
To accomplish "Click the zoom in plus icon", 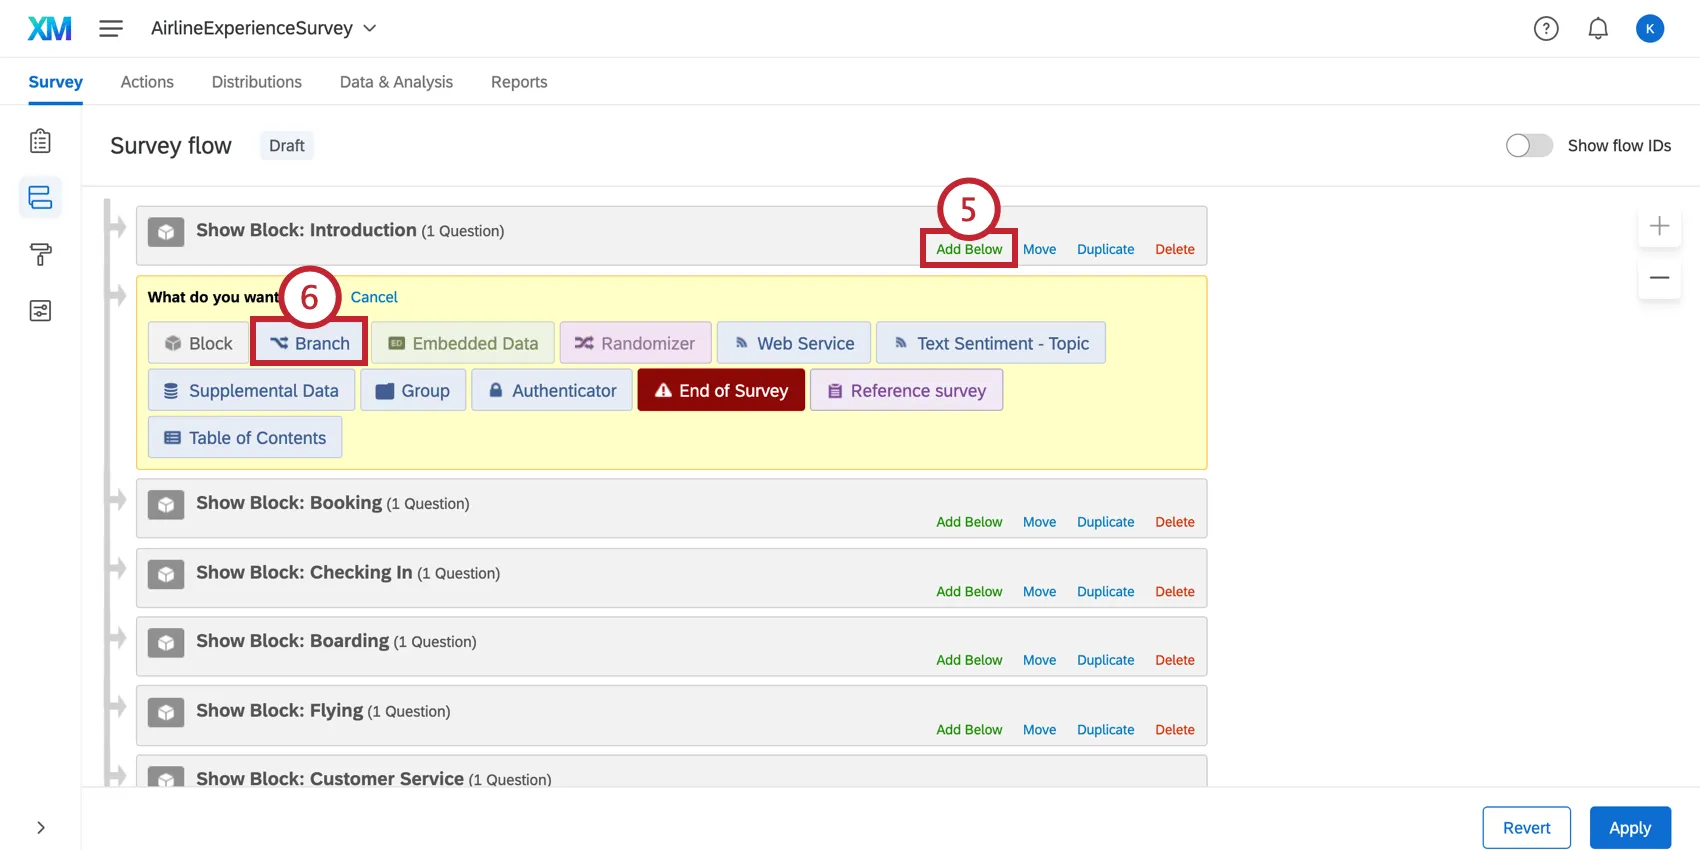I will (1659, 226).
